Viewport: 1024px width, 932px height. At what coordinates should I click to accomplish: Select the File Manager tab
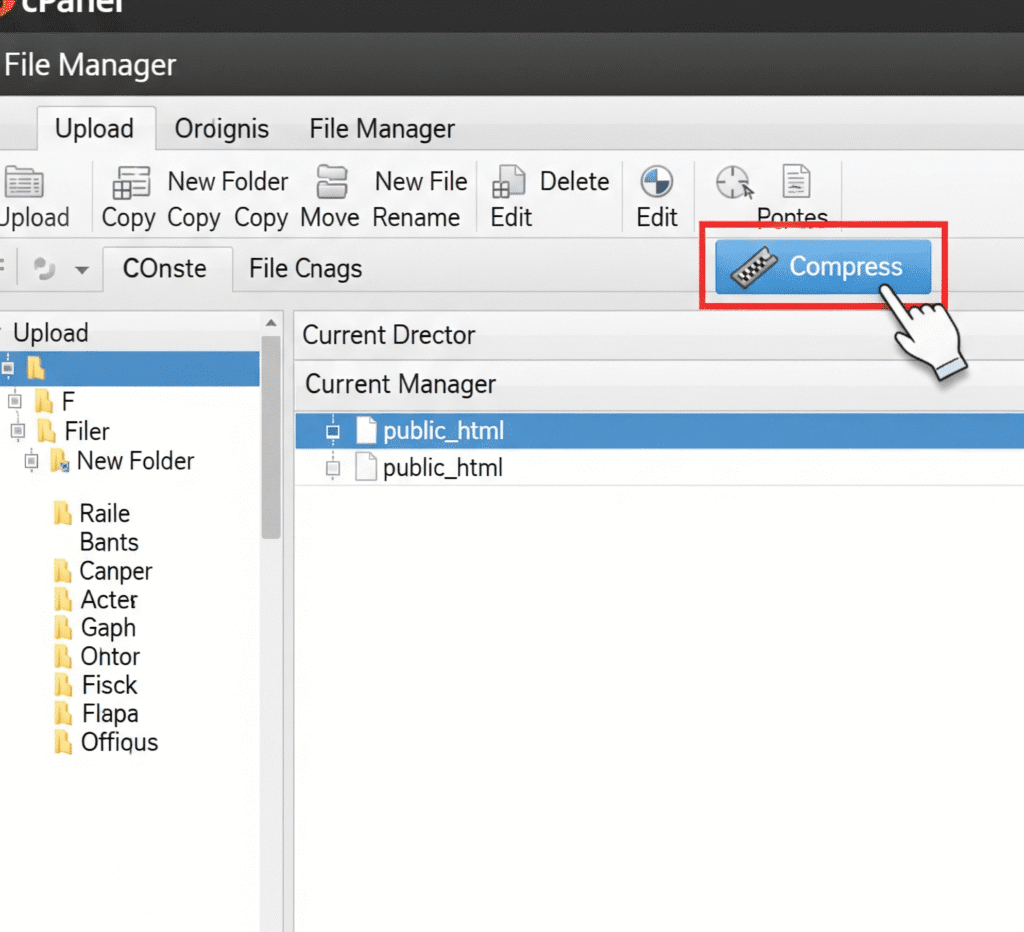(382, 129)
